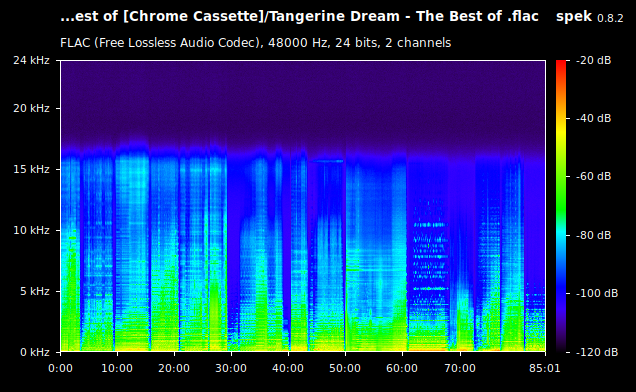Click the '15 kHz' frequency axis label

coord(31,169)
